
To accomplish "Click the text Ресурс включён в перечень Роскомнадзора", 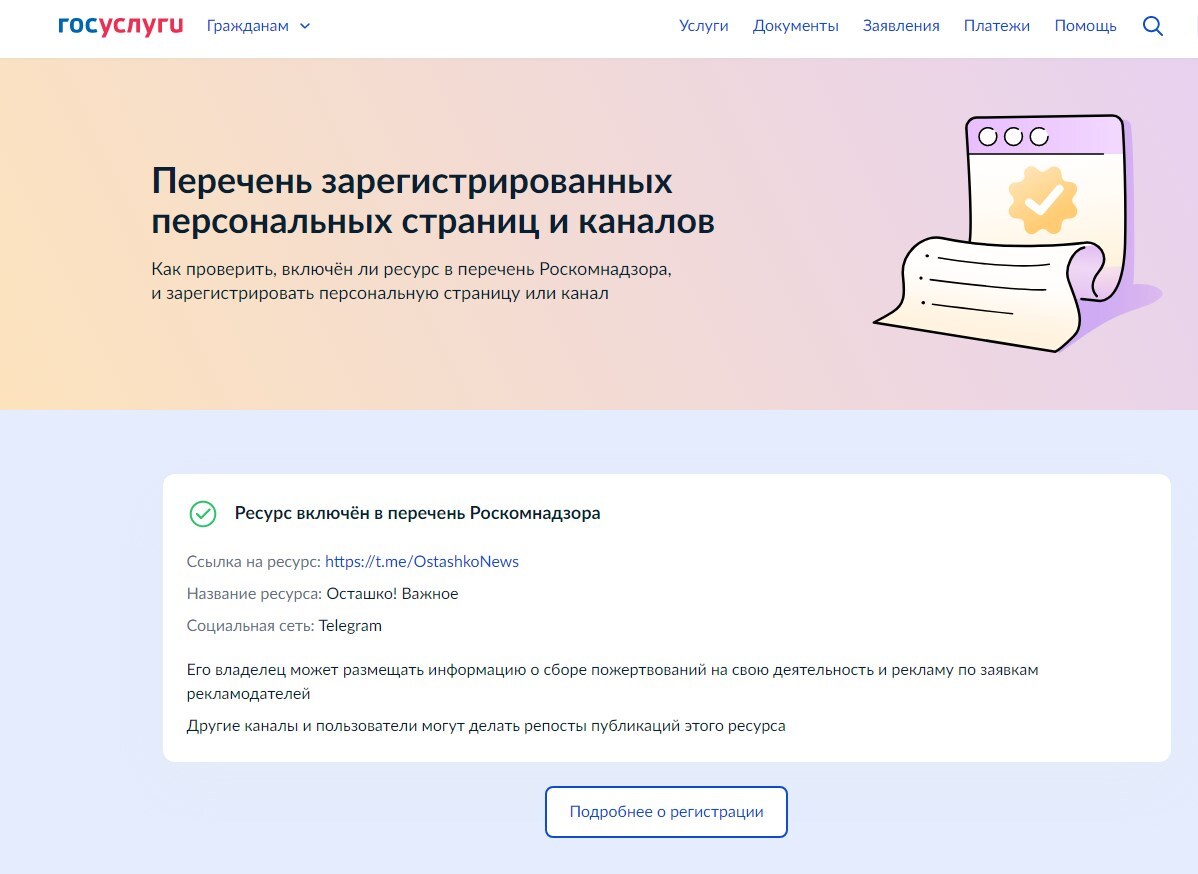I will [417, 513].
